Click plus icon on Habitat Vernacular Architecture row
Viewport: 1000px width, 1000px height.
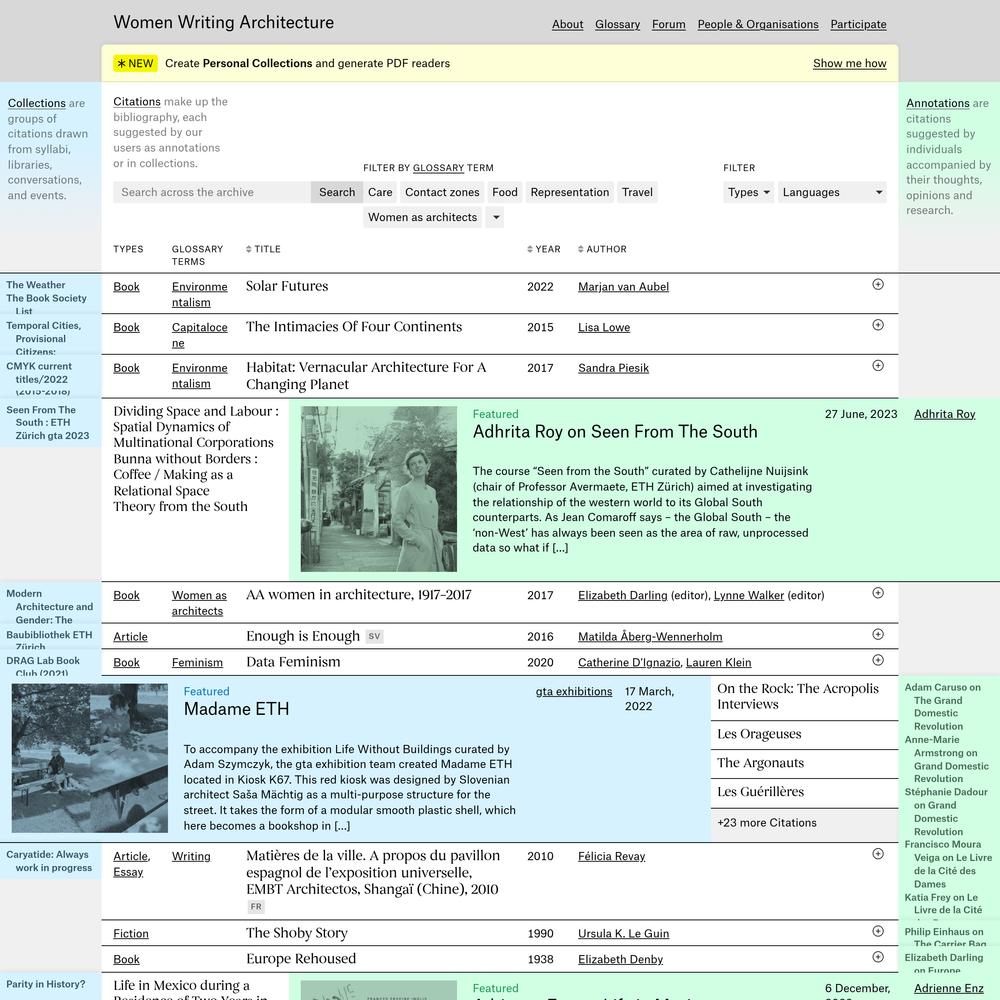(878, 366)
